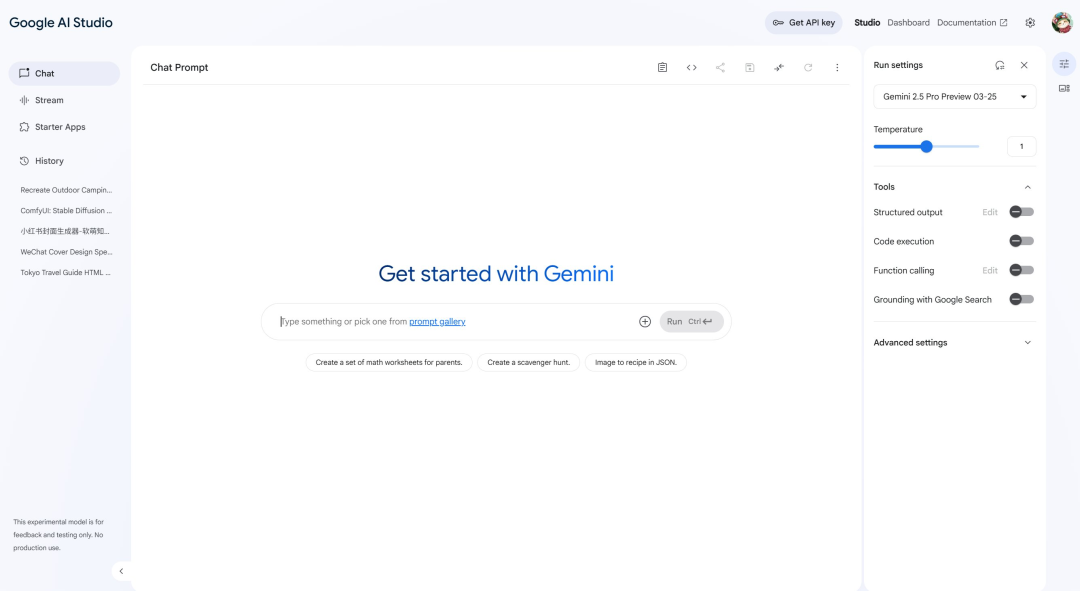Screen dimensions: 1080x591
Task: Click the prompt text input field
Action: (455, 322)
